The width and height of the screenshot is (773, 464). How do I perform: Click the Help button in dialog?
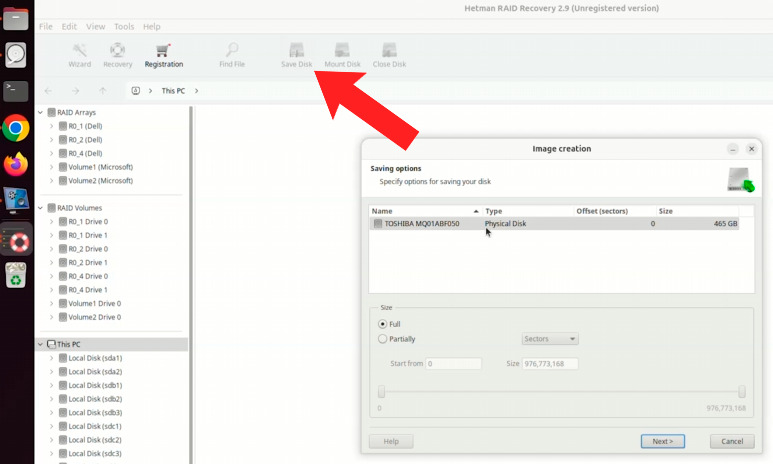click(391, 441)
